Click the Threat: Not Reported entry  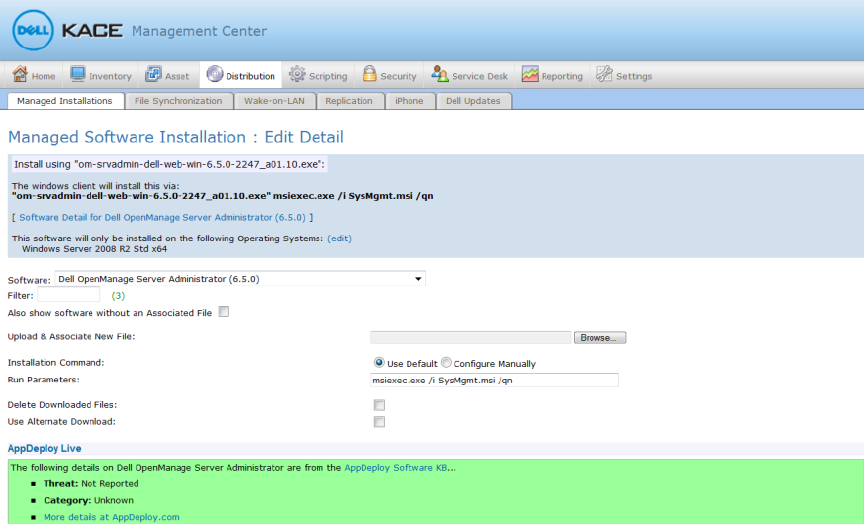[91, 484]
